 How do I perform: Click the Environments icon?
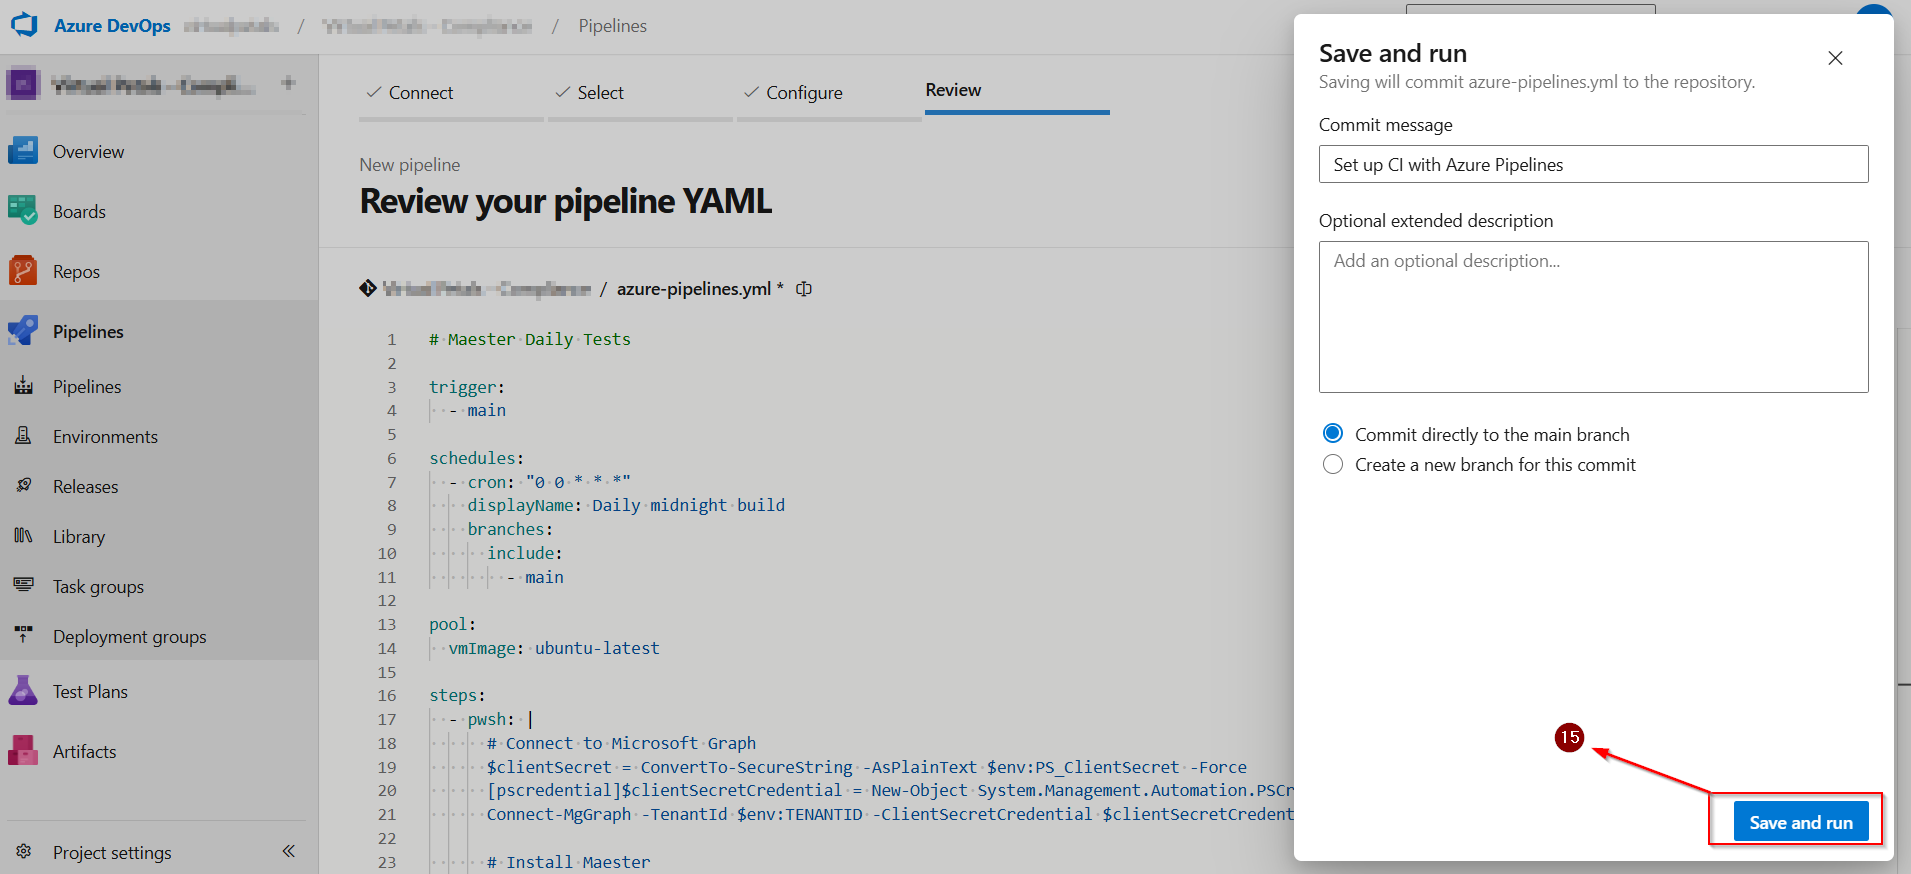click(x=24, y=436)
